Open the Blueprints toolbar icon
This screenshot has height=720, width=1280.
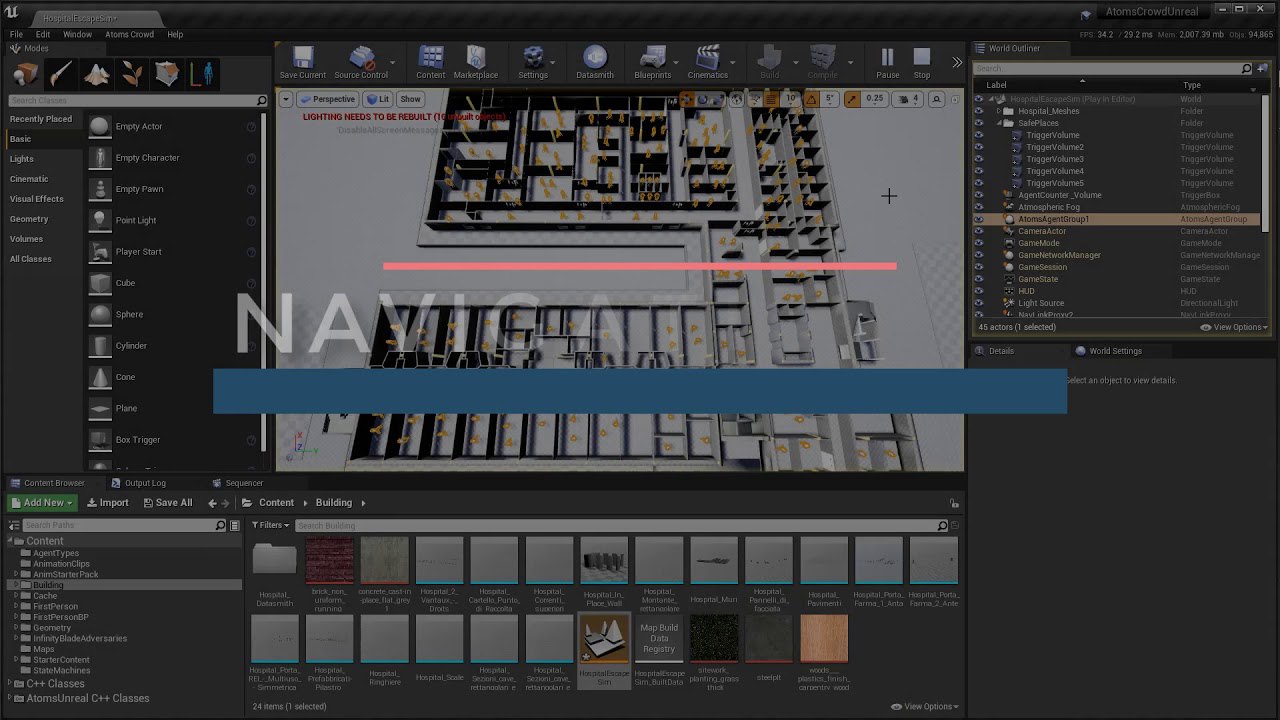point(653,62)
